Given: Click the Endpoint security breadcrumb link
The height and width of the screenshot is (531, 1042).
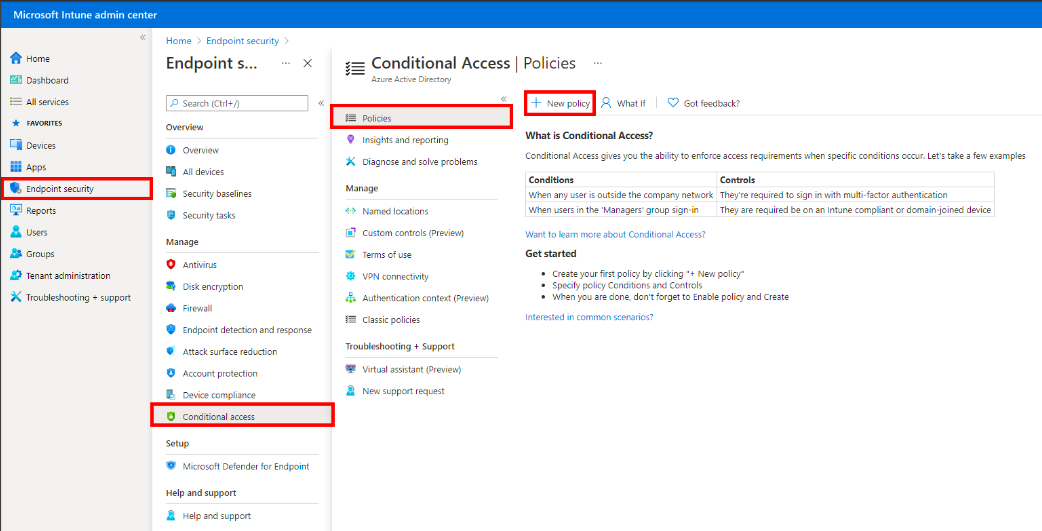Looking at the screenshot, I should point(243,41).
